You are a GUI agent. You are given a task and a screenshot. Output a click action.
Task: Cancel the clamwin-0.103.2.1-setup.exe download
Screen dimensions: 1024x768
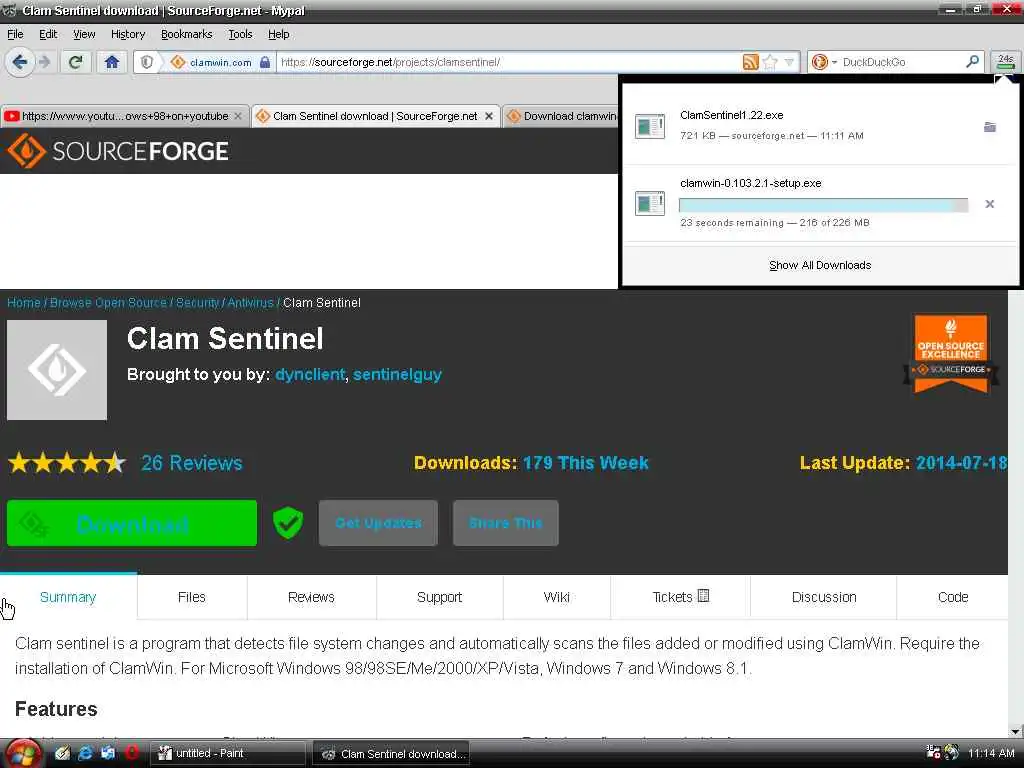coord(989,204)
